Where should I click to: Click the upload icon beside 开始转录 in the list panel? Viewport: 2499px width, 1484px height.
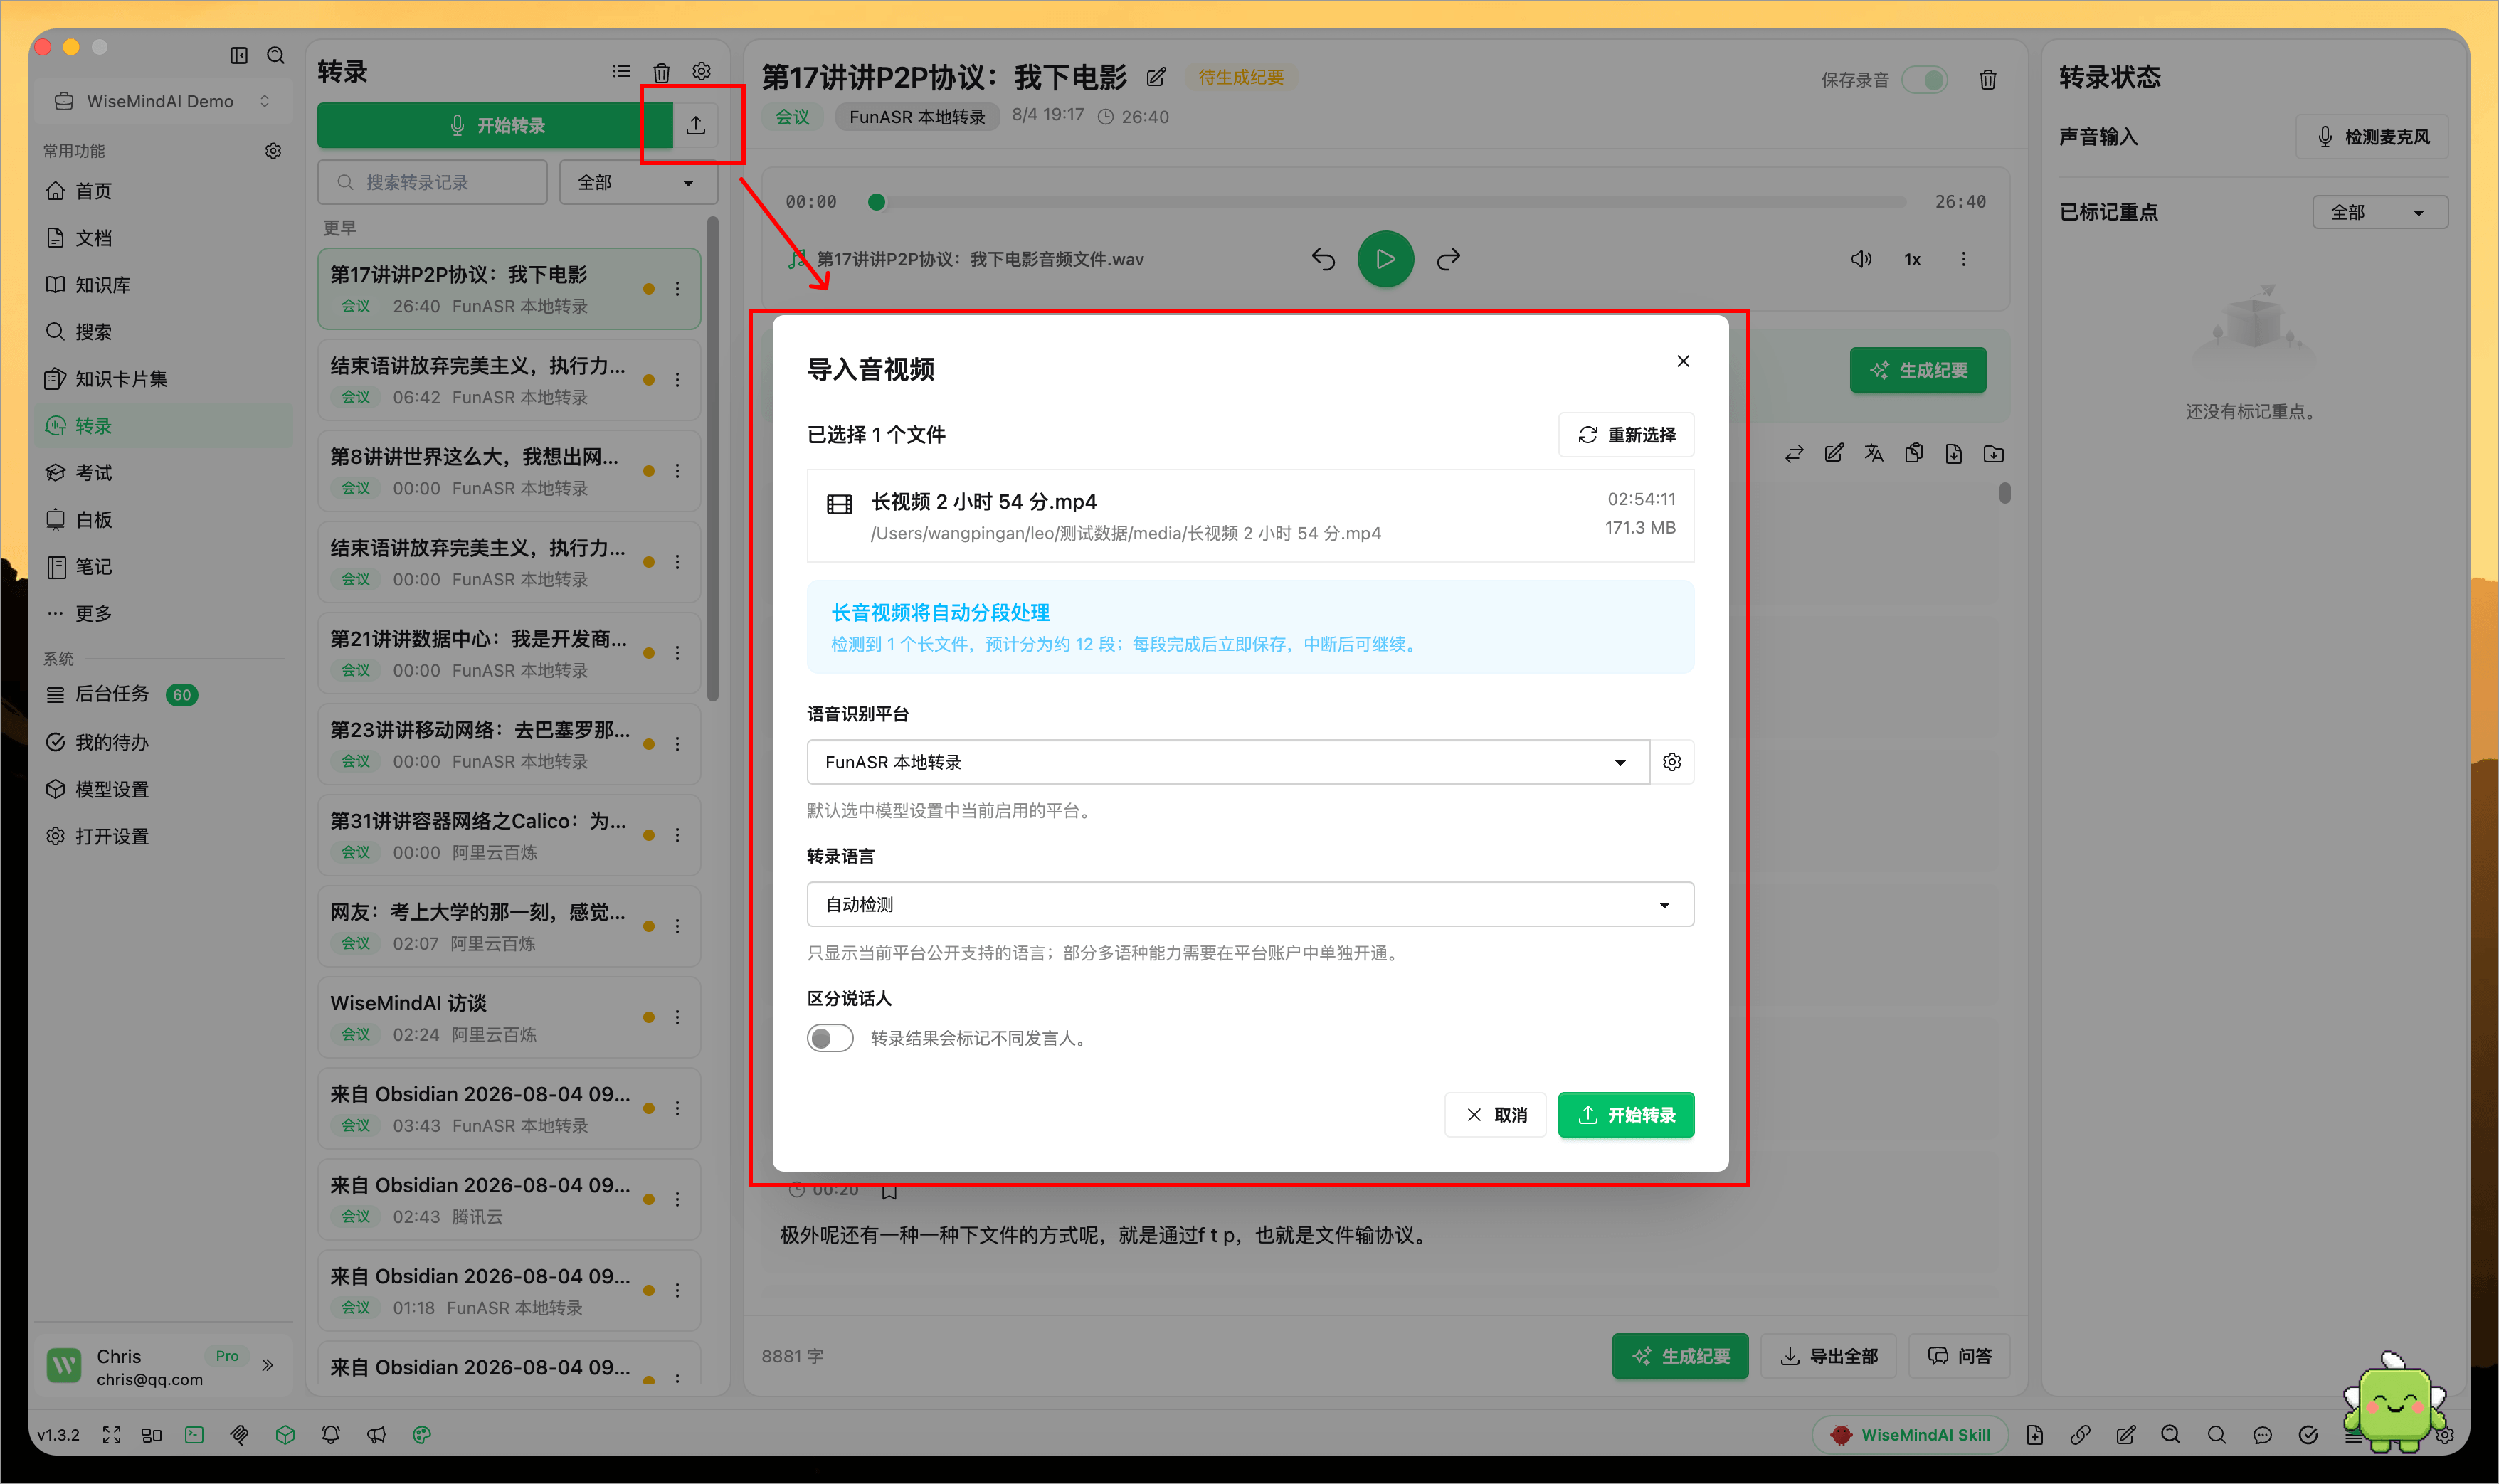point(696,125)
